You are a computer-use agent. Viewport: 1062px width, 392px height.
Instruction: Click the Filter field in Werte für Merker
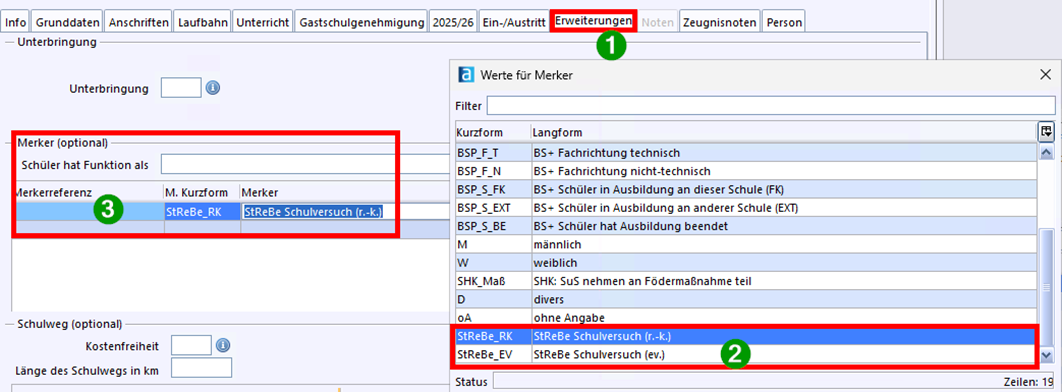click(x=771, y=106)
